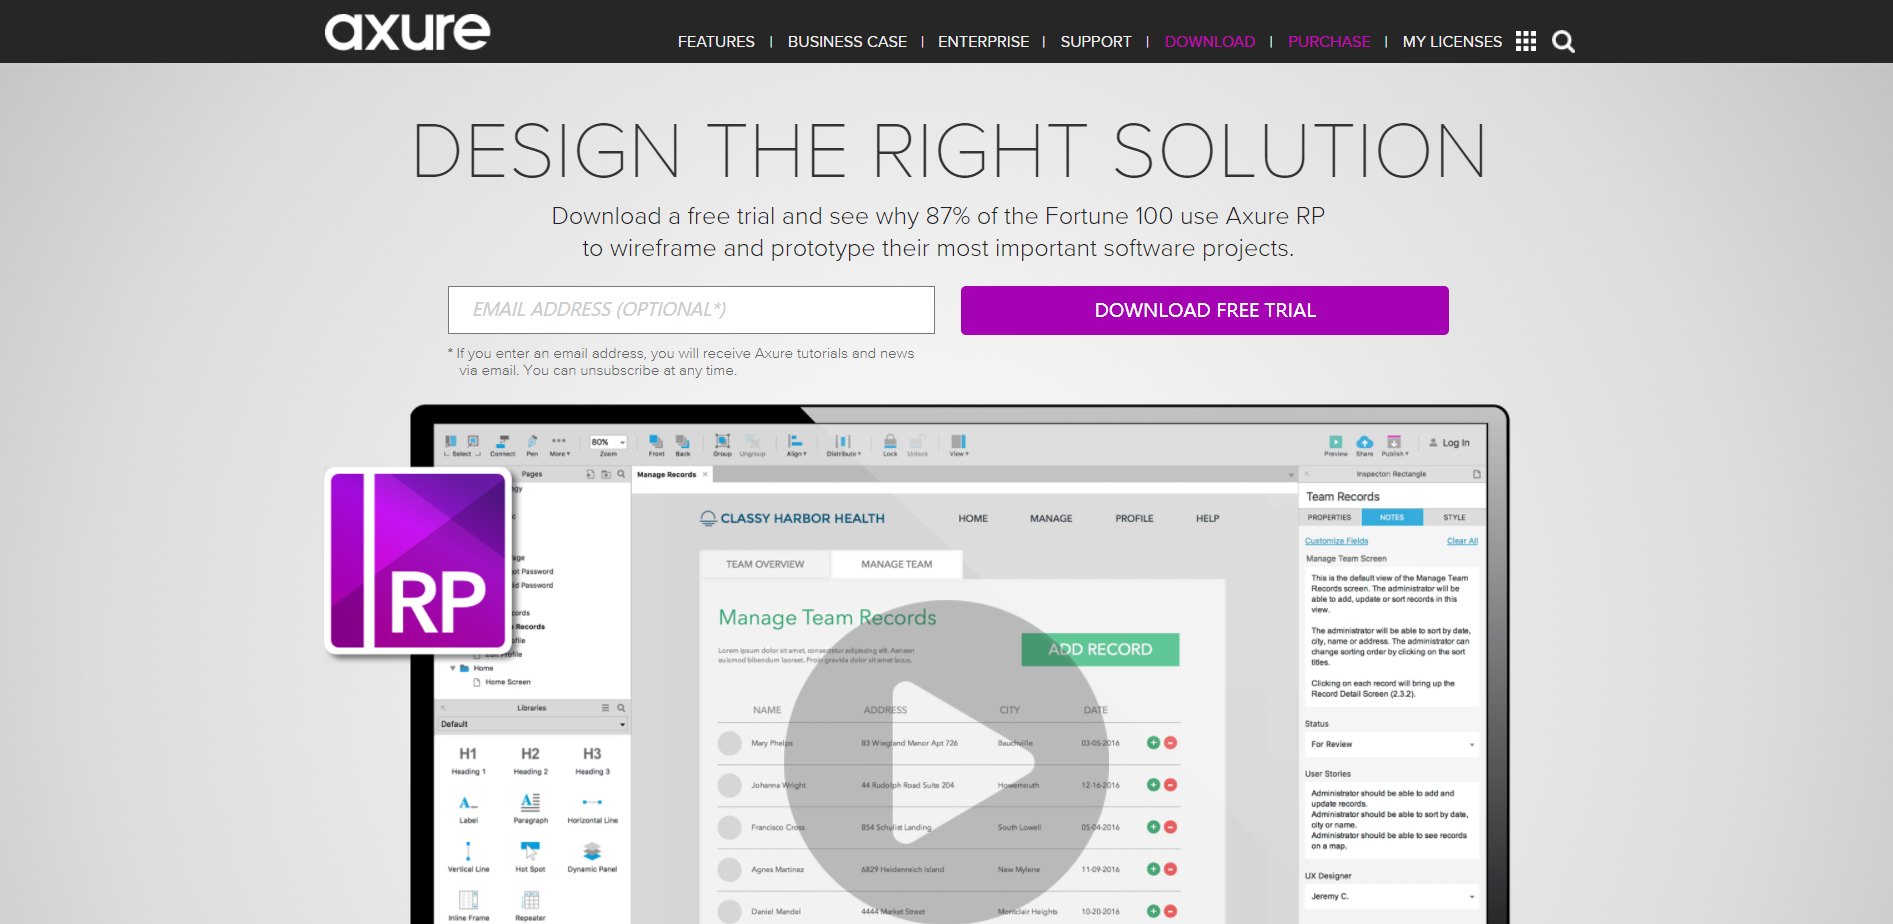Click the Libraries panel menu icon
1893x924 pixels.
(605, 707)
